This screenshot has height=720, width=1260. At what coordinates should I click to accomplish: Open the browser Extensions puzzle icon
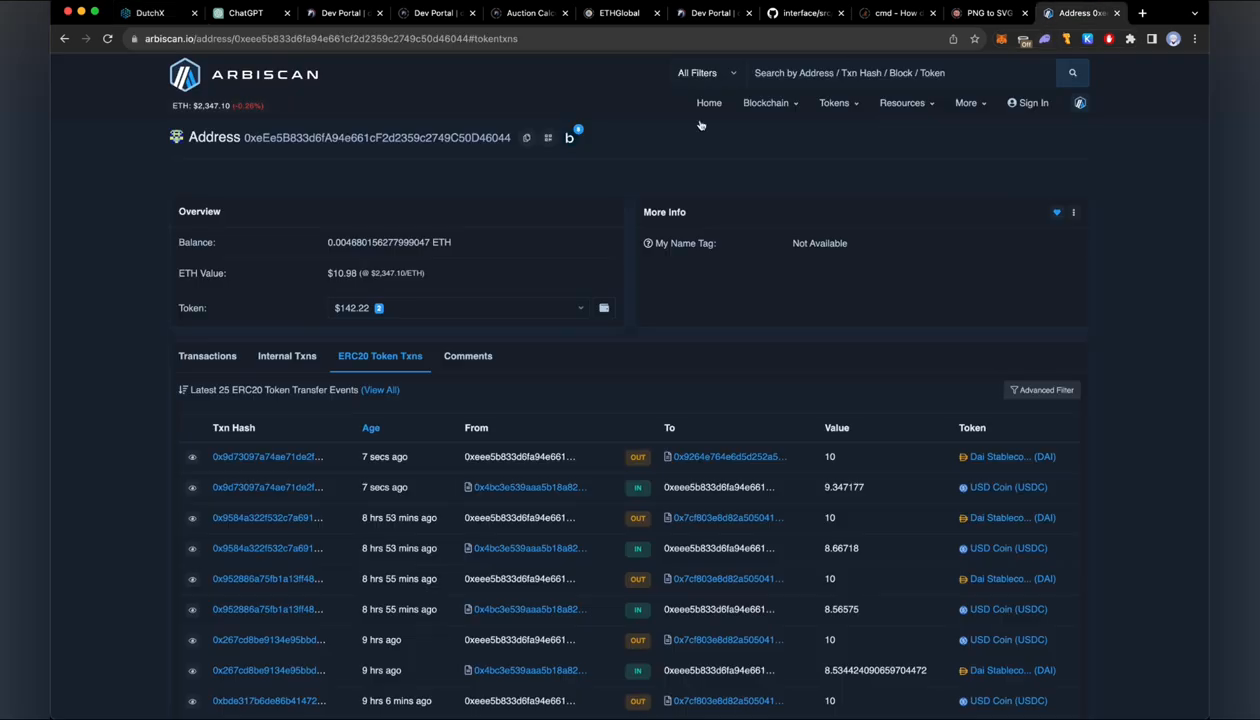[1130, 39]
